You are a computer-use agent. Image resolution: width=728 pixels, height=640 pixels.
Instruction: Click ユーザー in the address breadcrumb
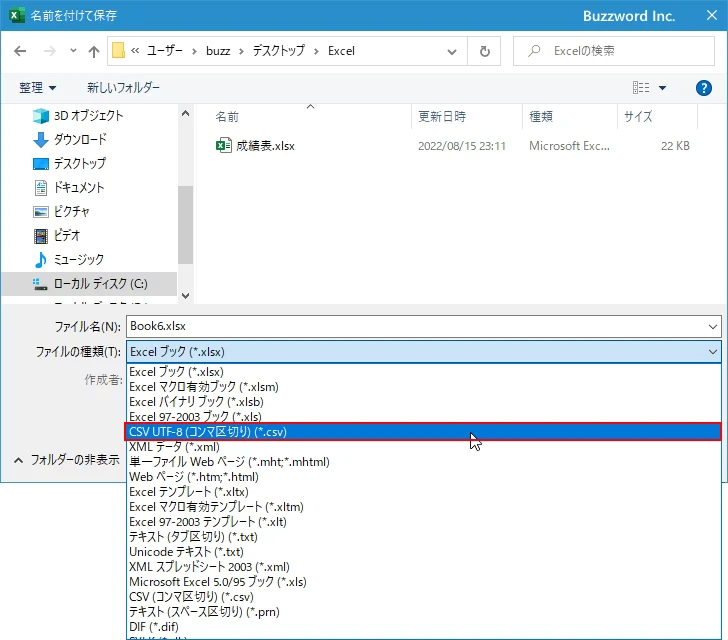pyautogui.click(x=164, y=51)
